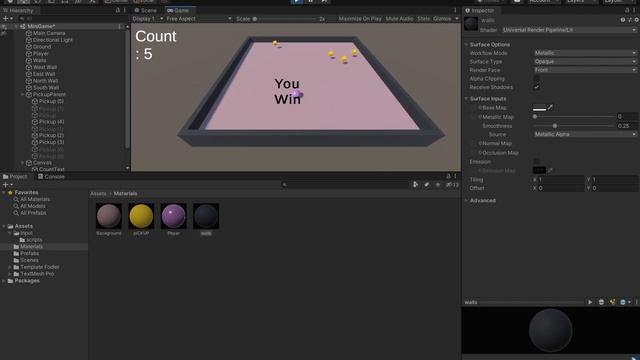Open the smoothness Source dropdown
This screenshot has width=640, height=360.
coord(585,134)
